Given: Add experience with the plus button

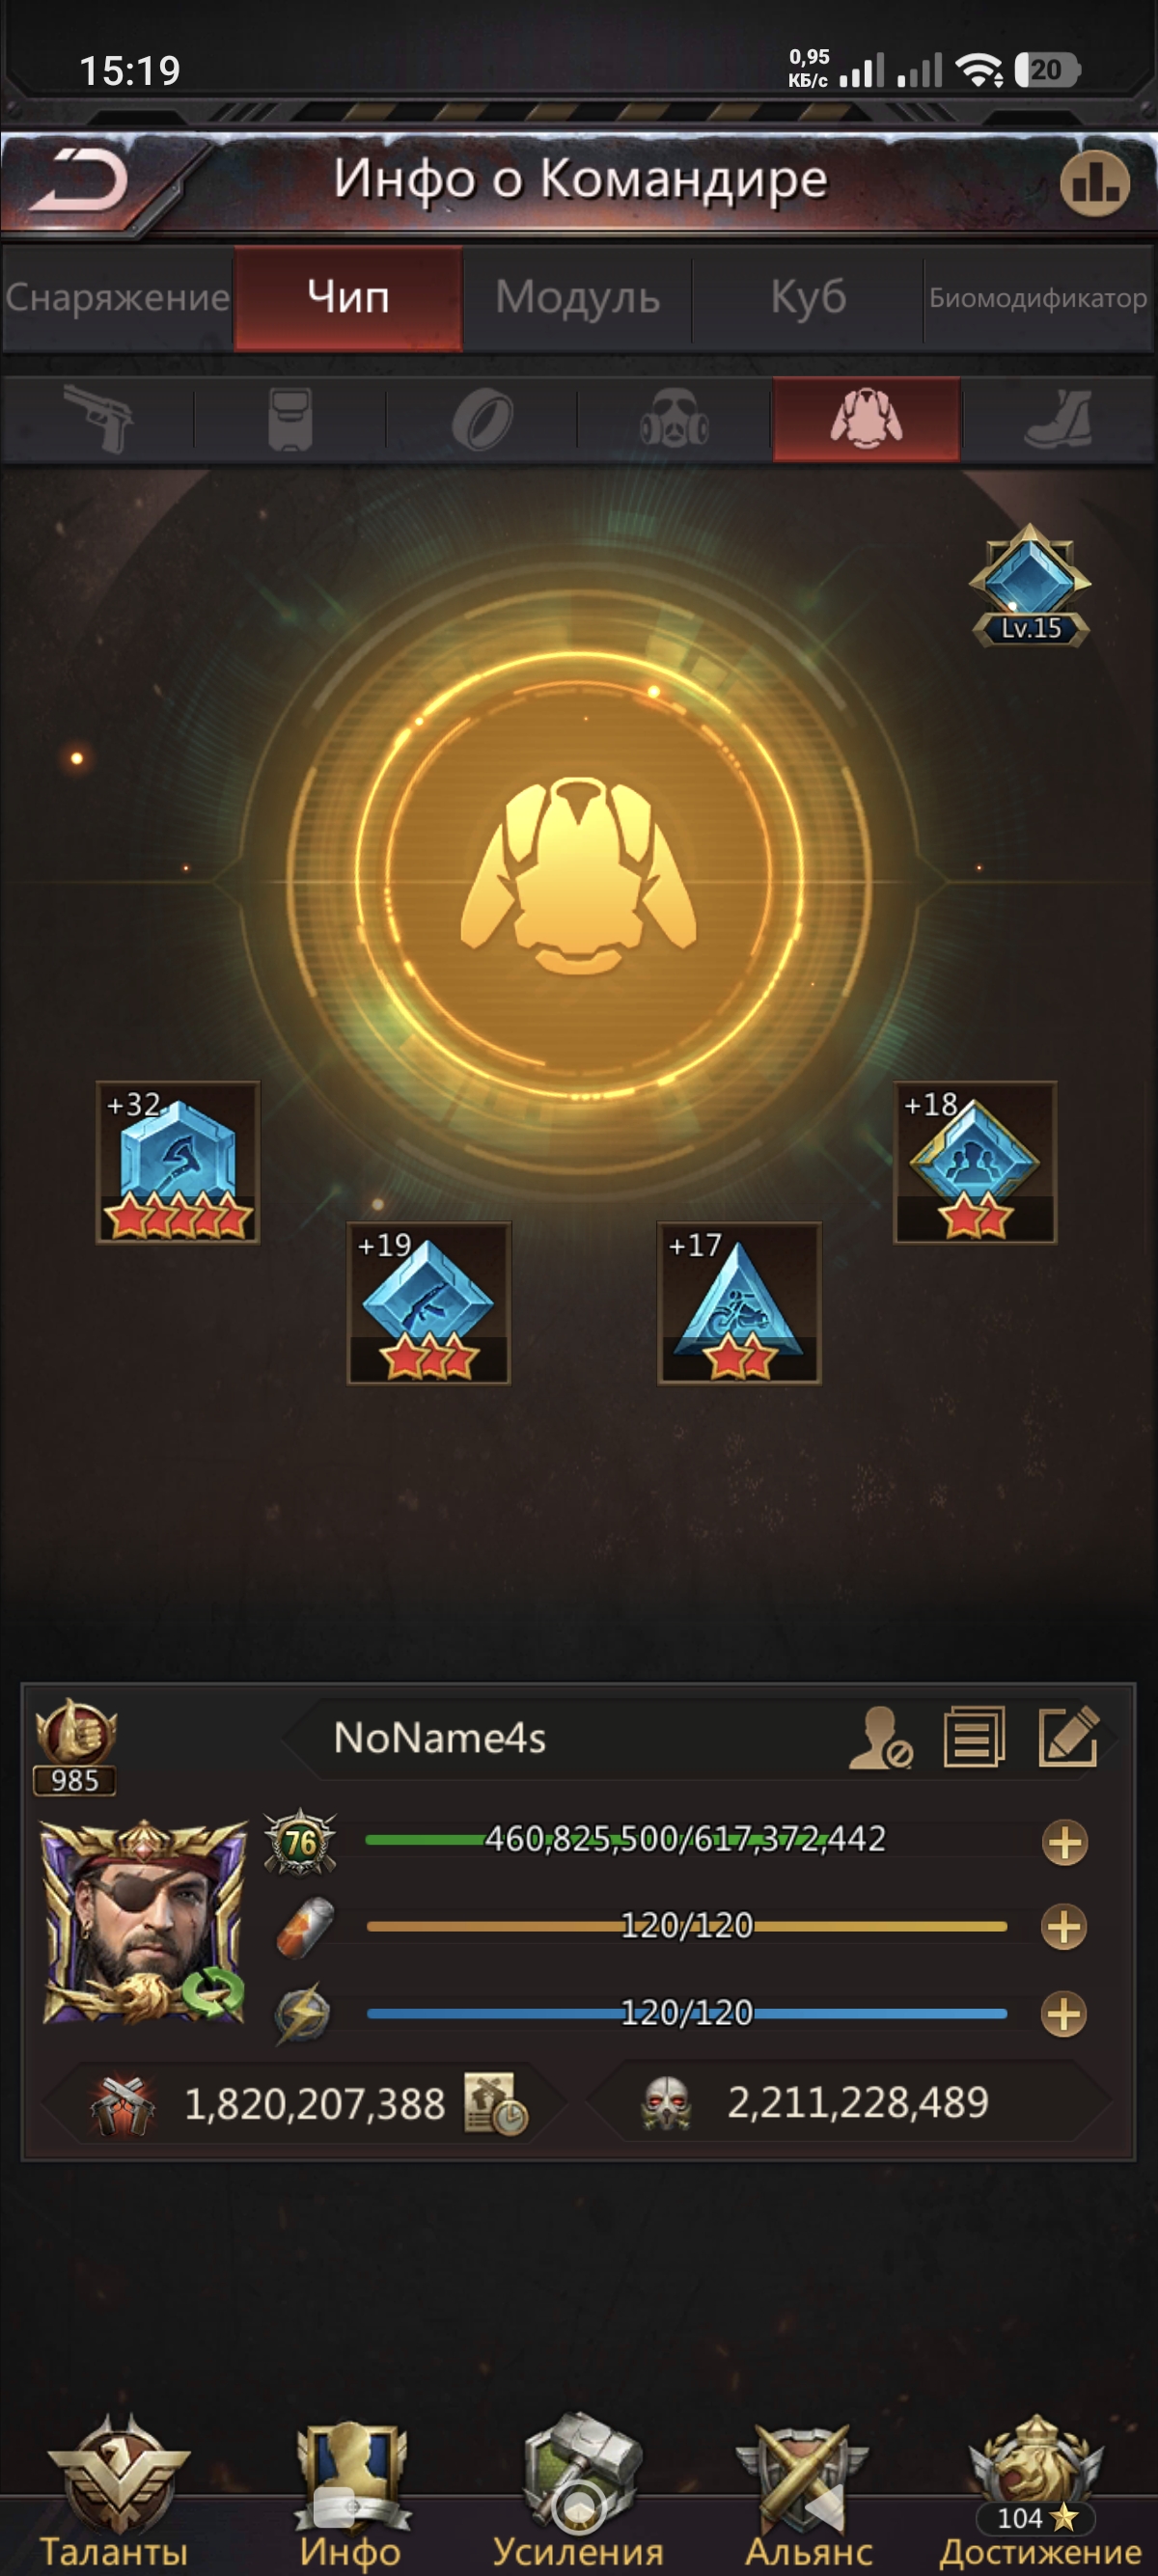Looking at the screenshot, I should [x=1064, y=1842].
